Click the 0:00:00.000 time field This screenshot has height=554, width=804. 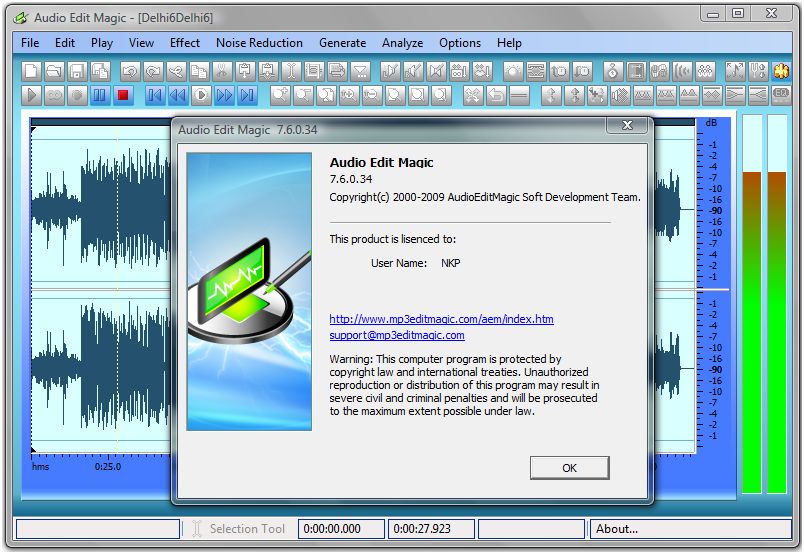(x=341, y=529)
